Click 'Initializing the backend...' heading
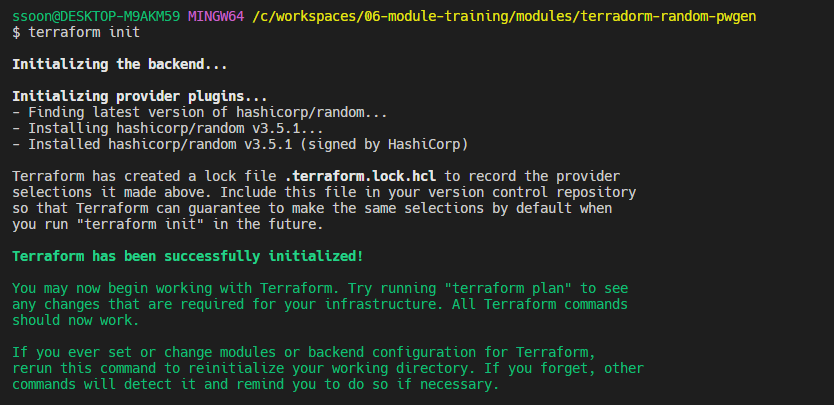Viewport: 834px width, 405px height. 120,64
